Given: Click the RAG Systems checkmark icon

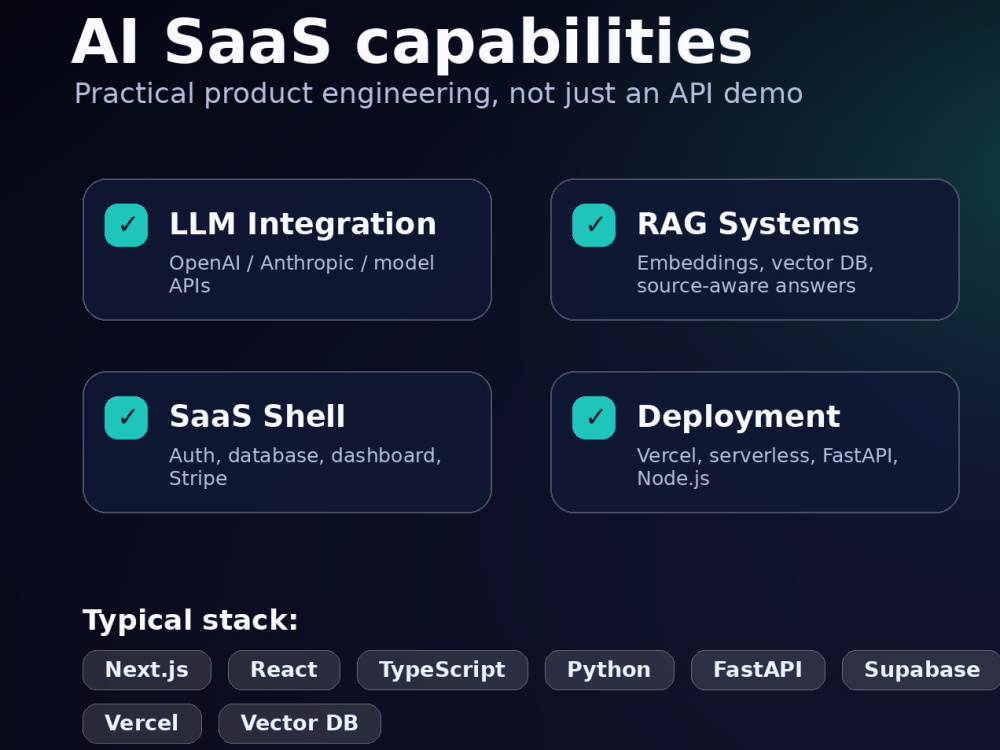Looking at the screenshot, I should 594,225.
